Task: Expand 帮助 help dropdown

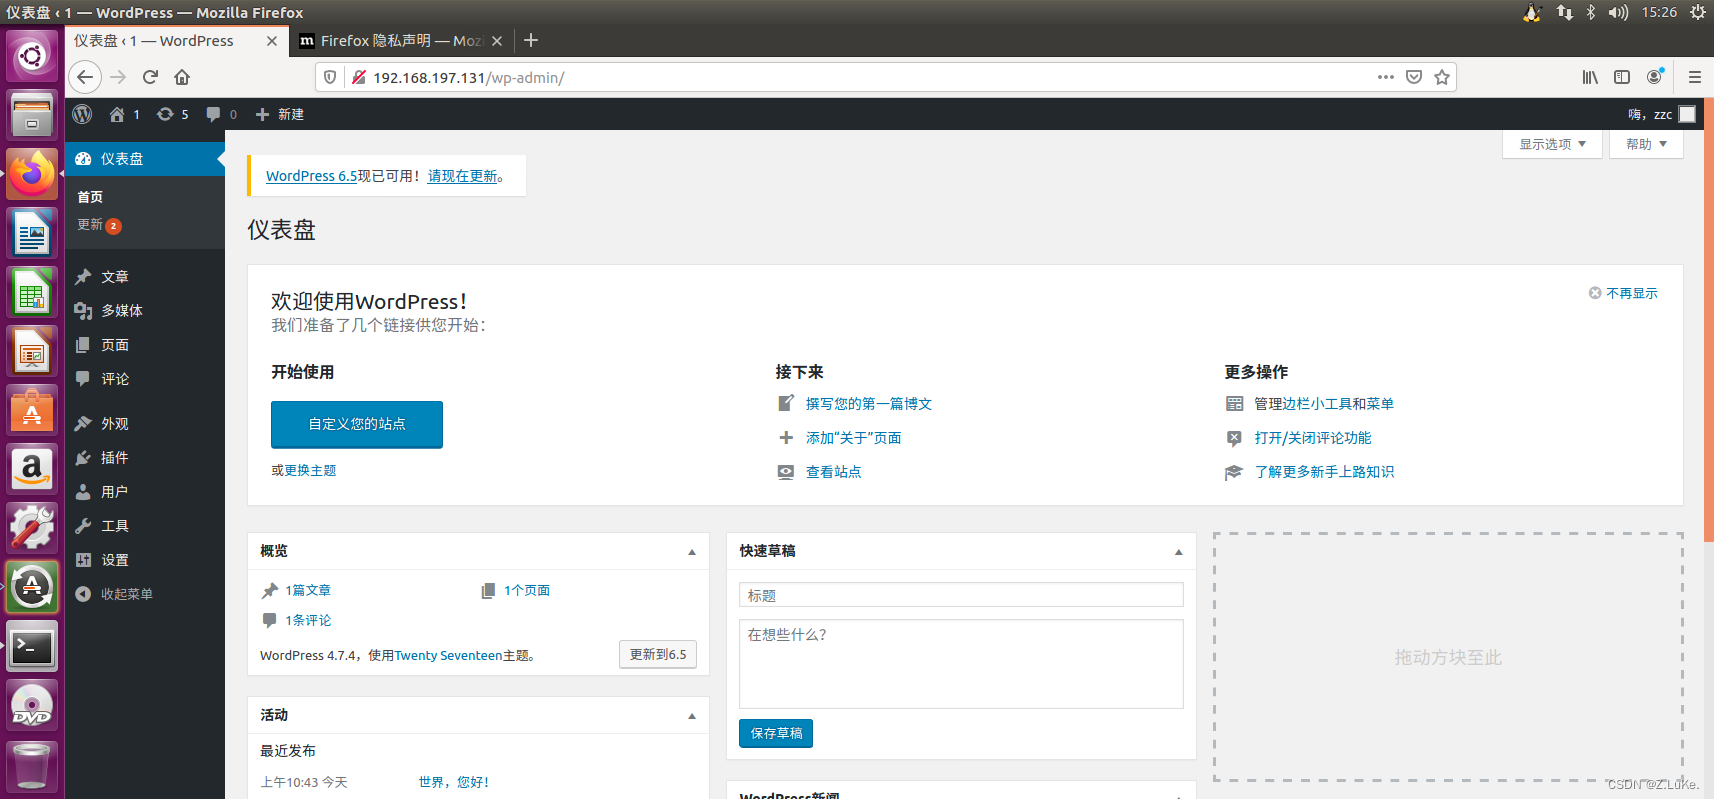Action: (x=1646, y=144)
